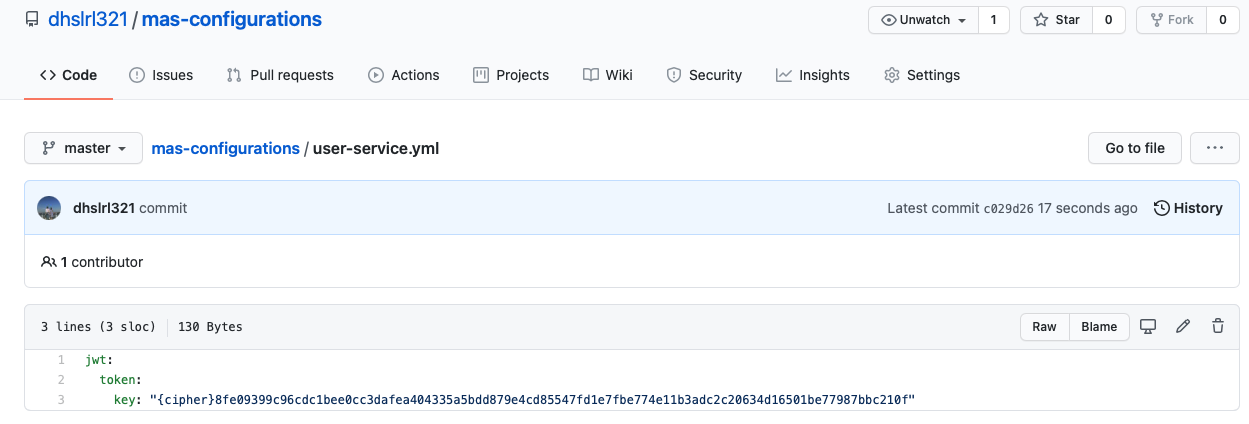
Task: Fork the repository
Action: coord(1172,20)
